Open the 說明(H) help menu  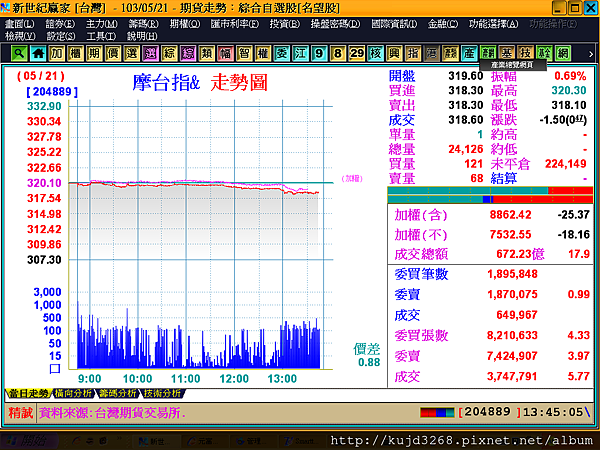point(142,36)
